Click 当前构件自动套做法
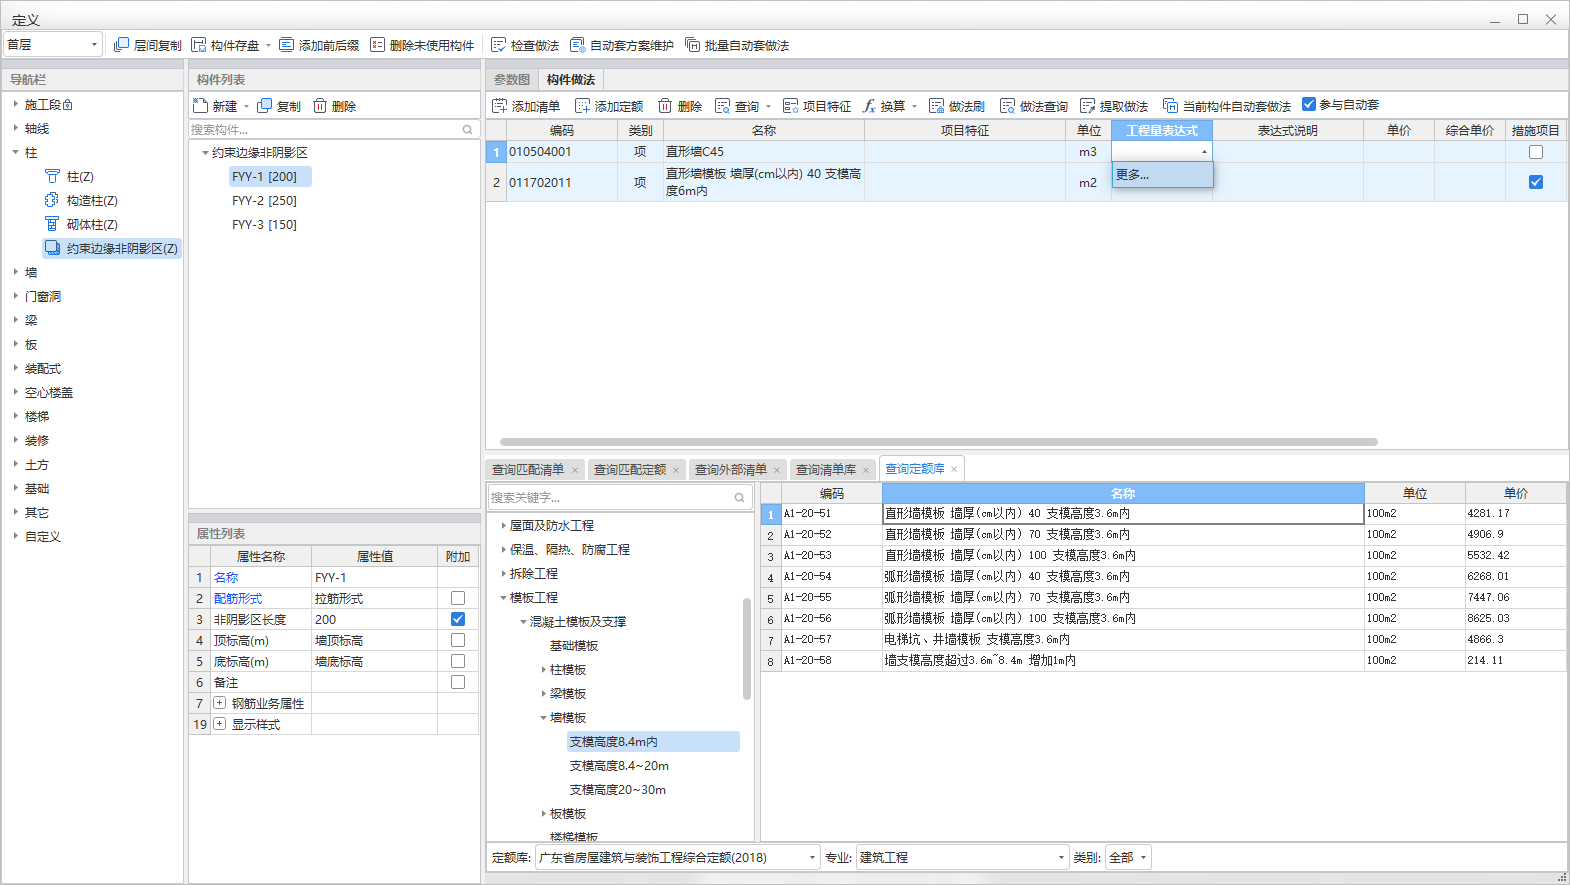 point(1226,106)
